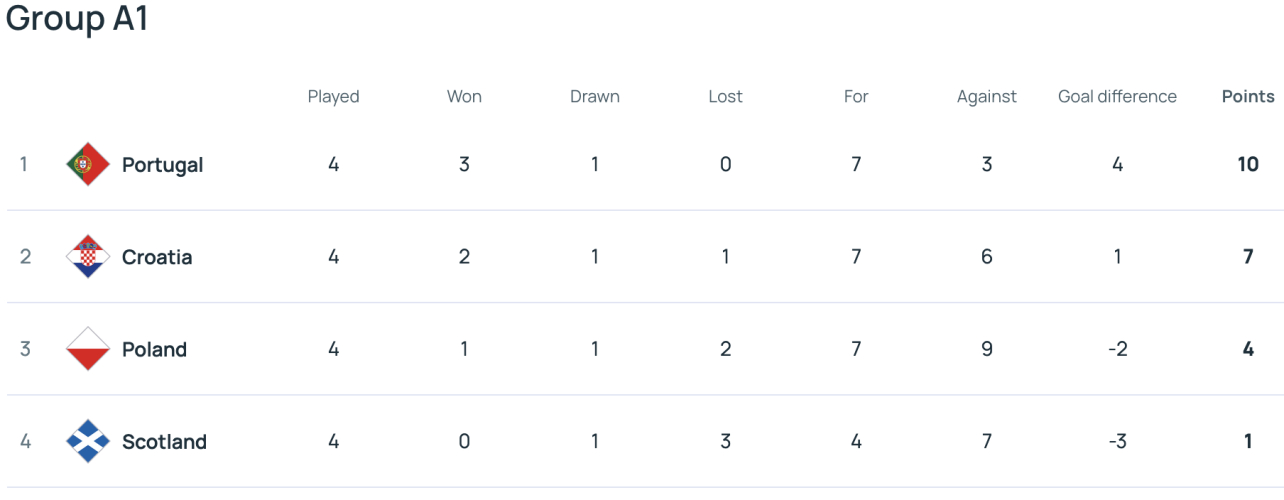Viewport: 1284px width, 500px height.
Task: Open the Portugal team link
Action: pyautogui.click(x=162, y=165)
